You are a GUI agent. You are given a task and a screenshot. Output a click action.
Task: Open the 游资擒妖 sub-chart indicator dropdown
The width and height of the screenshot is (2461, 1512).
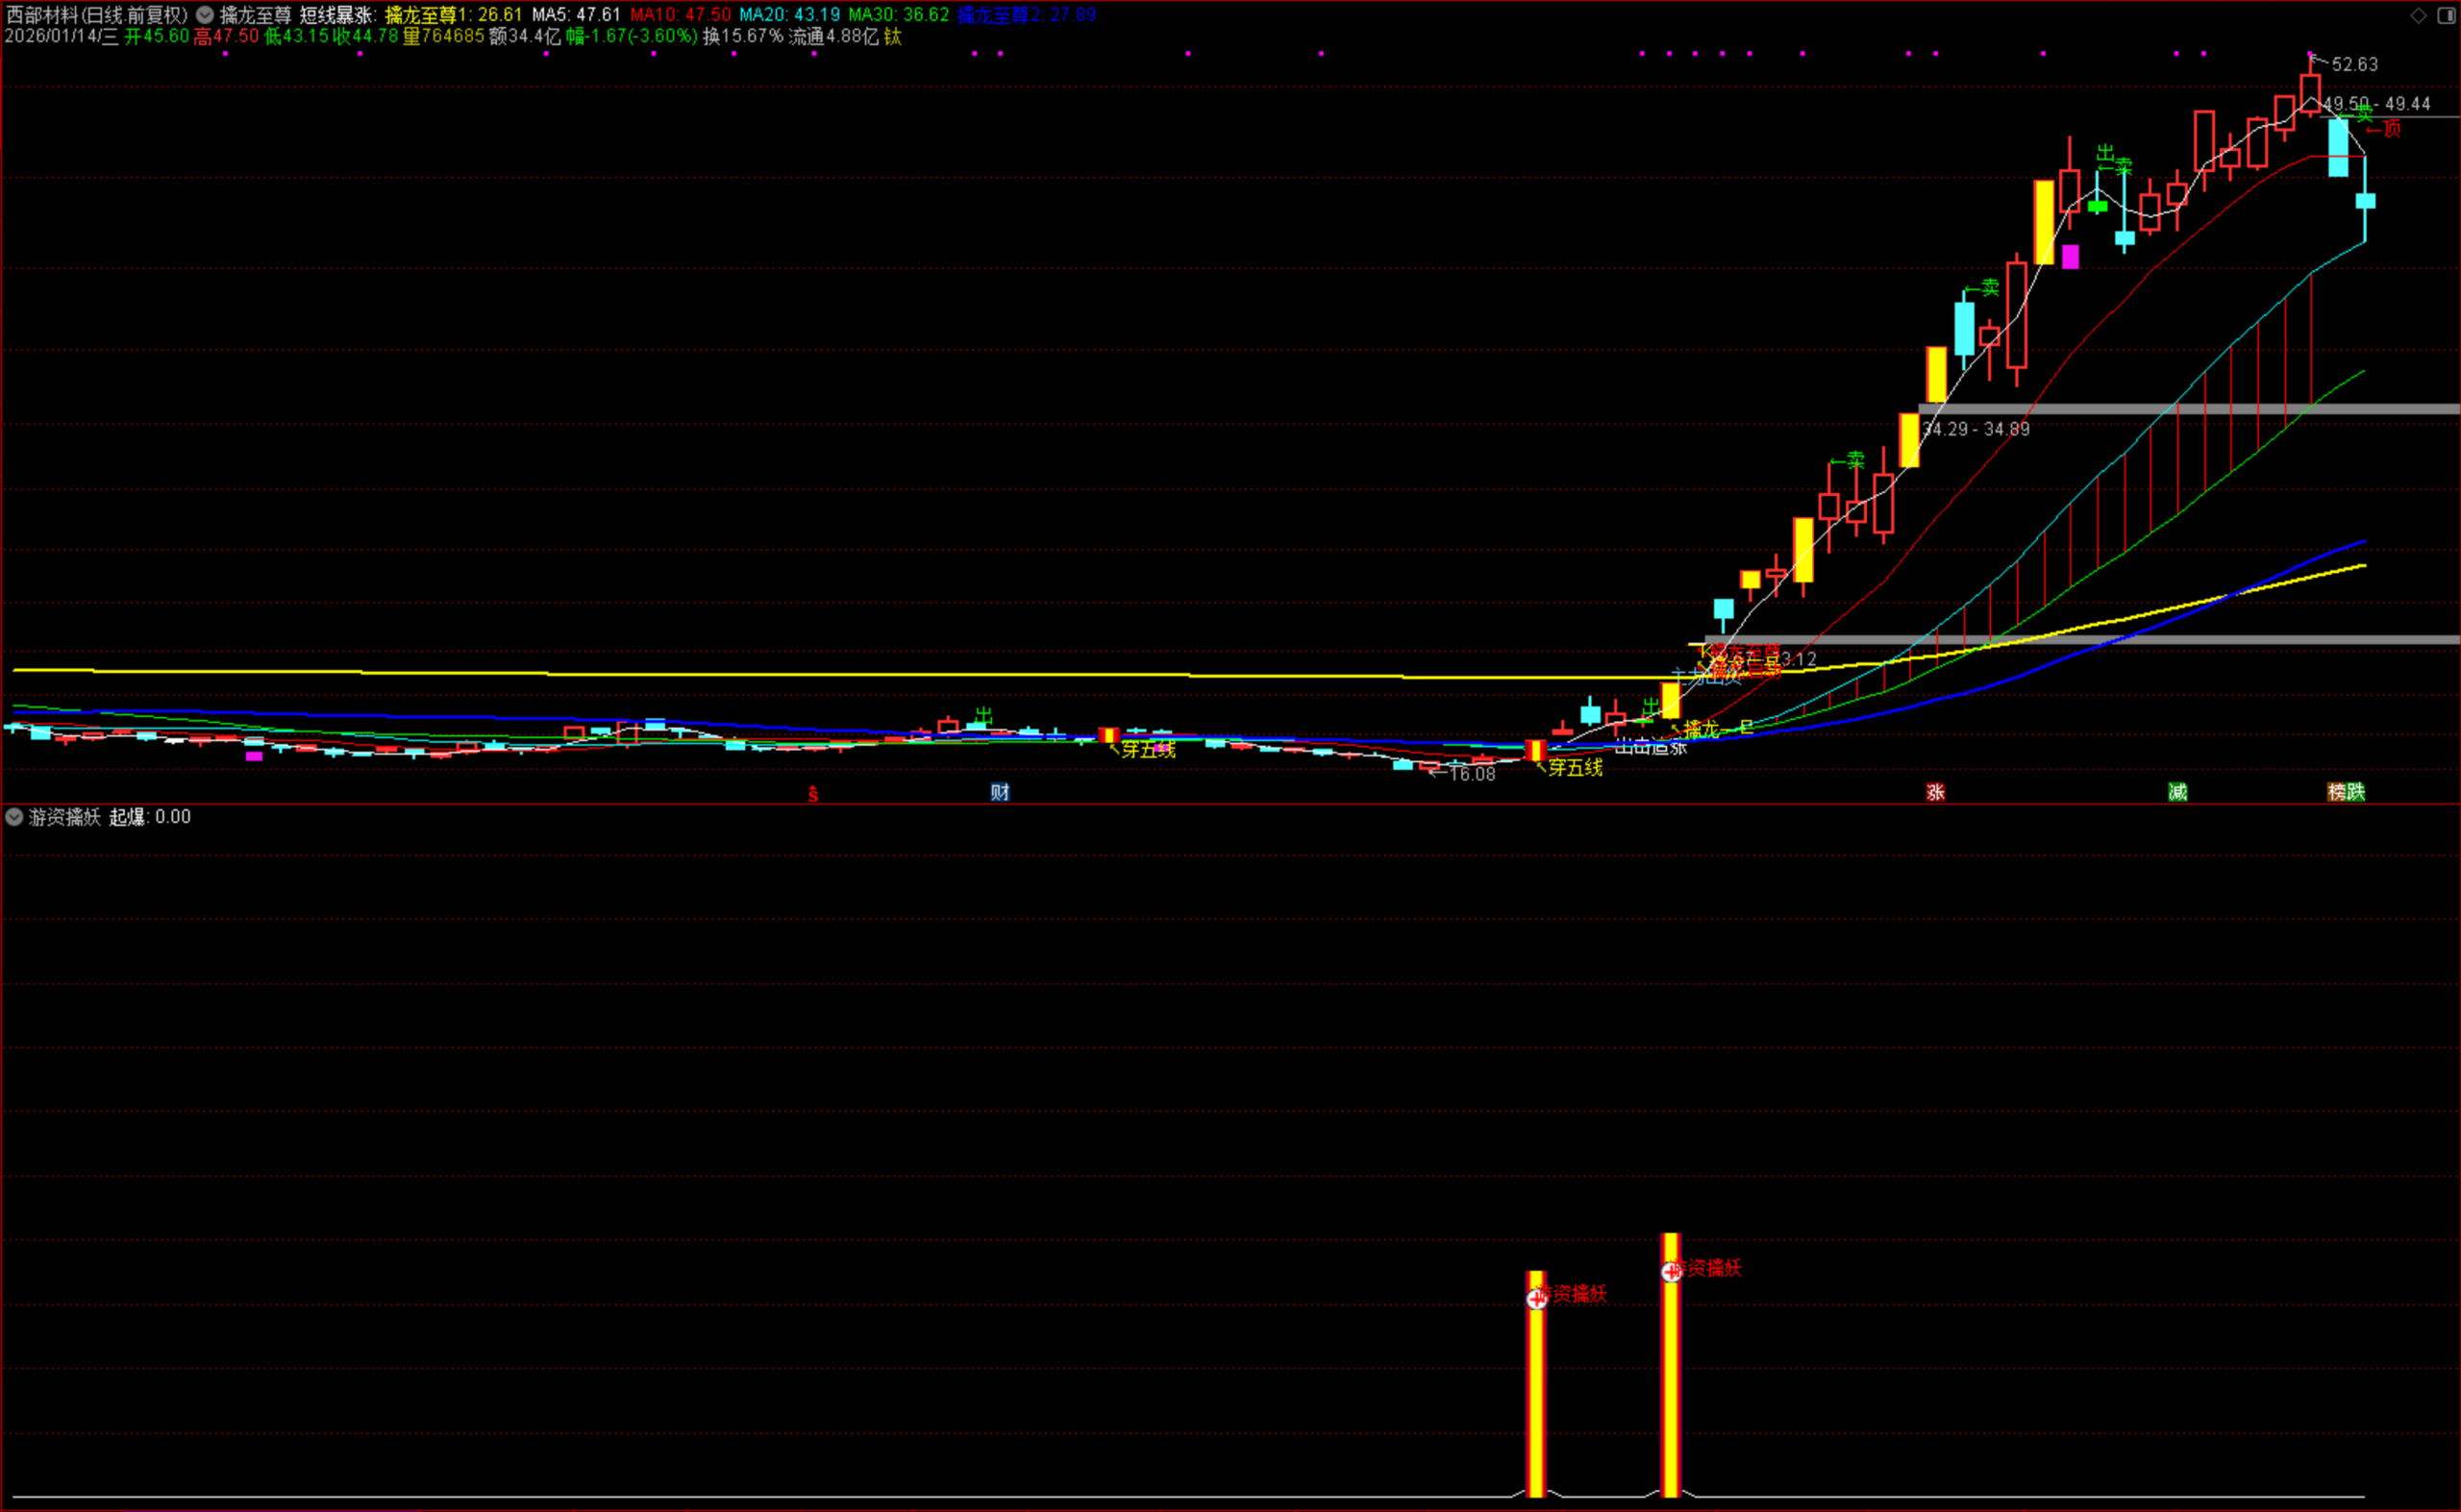[x=14, y=817]
